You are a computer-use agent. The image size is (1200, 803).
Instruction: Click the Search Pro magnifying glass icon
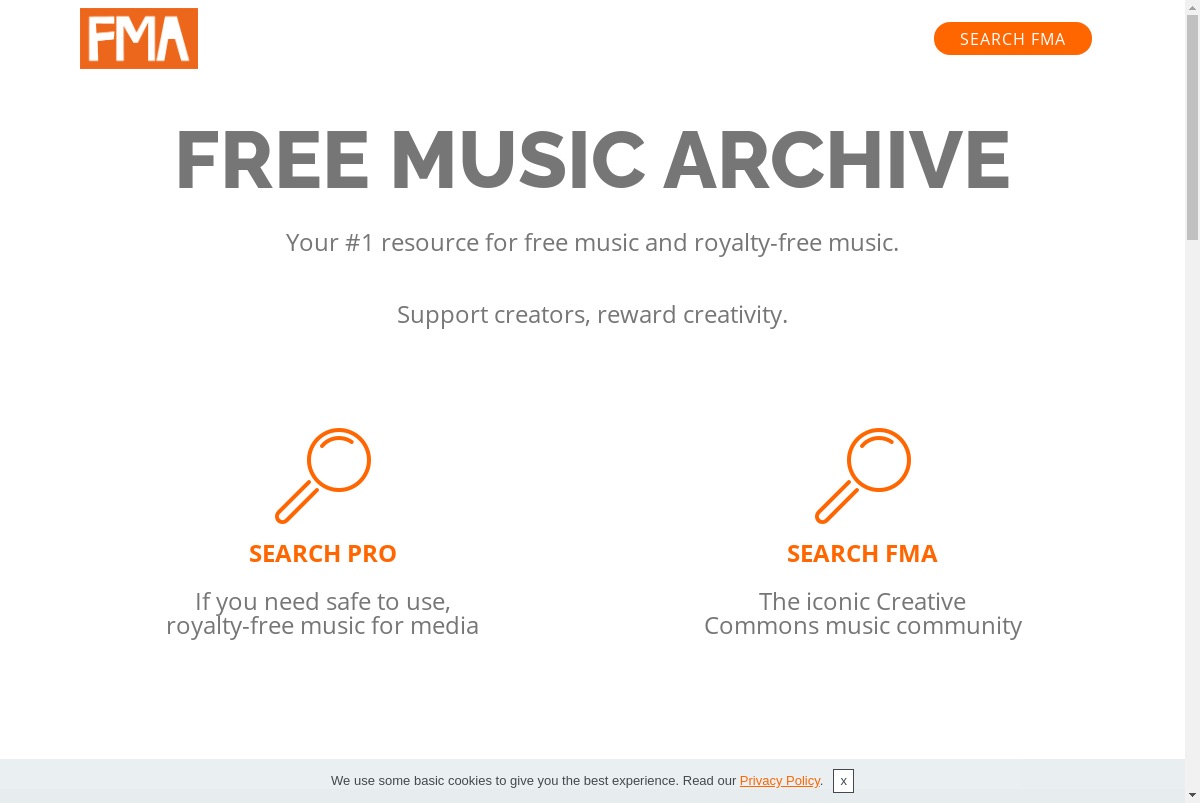[x=323, y=476]
